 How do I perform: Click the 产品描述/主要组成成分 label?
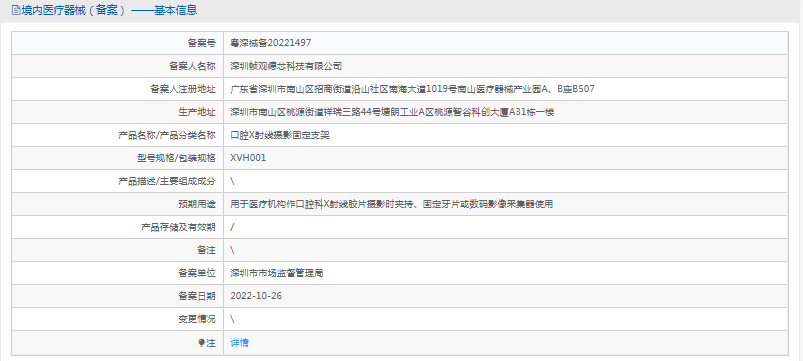pyautogui.click(x=167, y=181)
